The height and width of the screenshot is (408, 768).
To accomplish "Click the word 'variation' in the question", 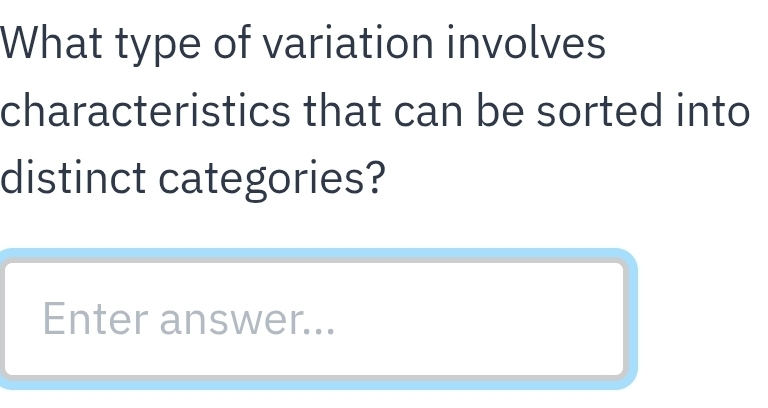I will 348,44.
